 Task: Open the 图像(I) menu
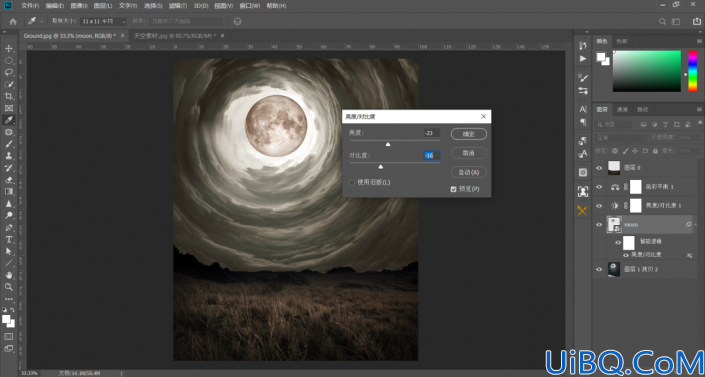pyautogui.click(x=79, y=6)
